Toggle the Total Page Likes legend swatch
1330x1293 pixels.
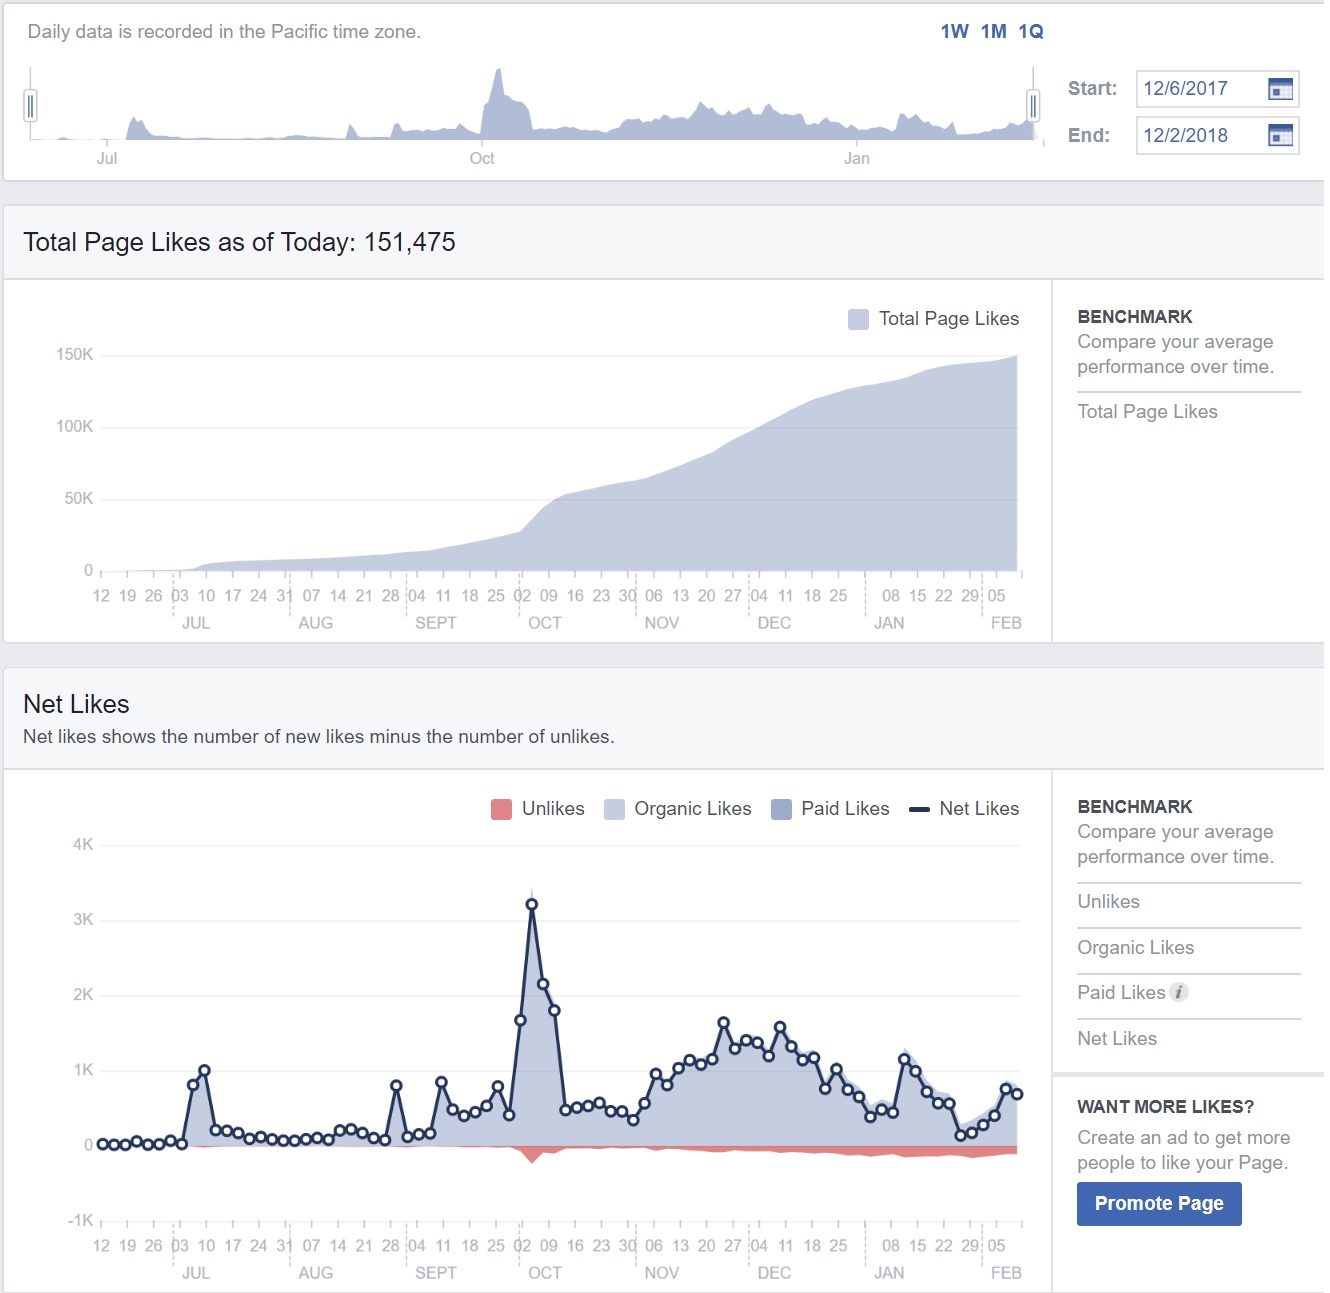858,319
